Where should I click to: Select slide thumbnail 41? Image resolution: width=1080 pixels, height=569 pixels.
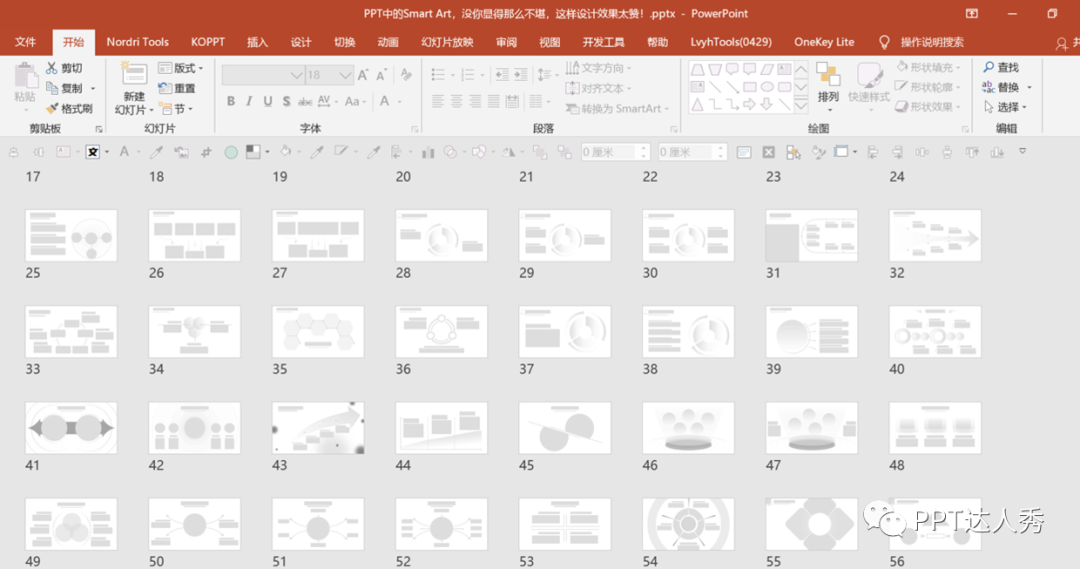point(71,428)
